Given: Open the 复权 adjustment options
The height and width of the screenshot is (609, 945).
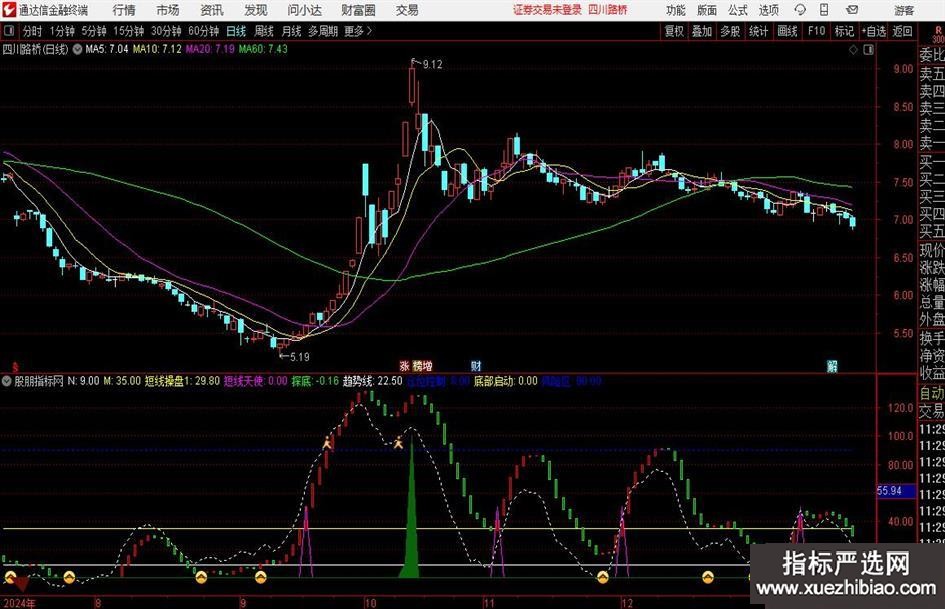Looking at the screenshot, I should pos(674,31).
